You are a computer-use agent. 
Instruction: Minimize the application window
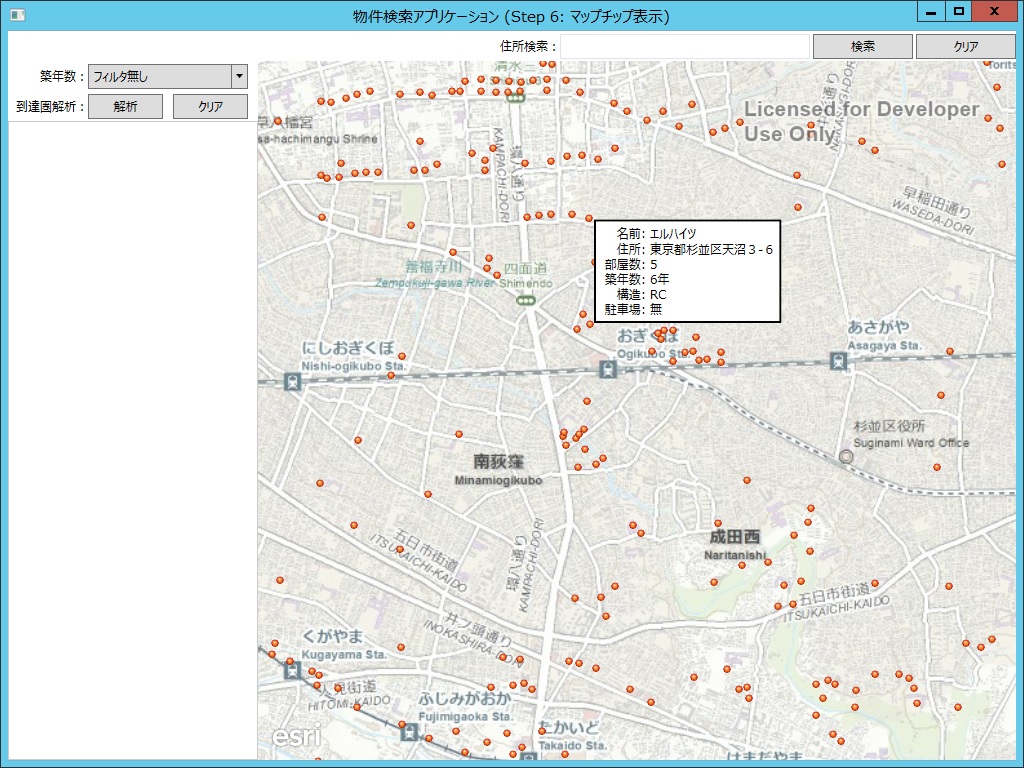pos(931,11)
